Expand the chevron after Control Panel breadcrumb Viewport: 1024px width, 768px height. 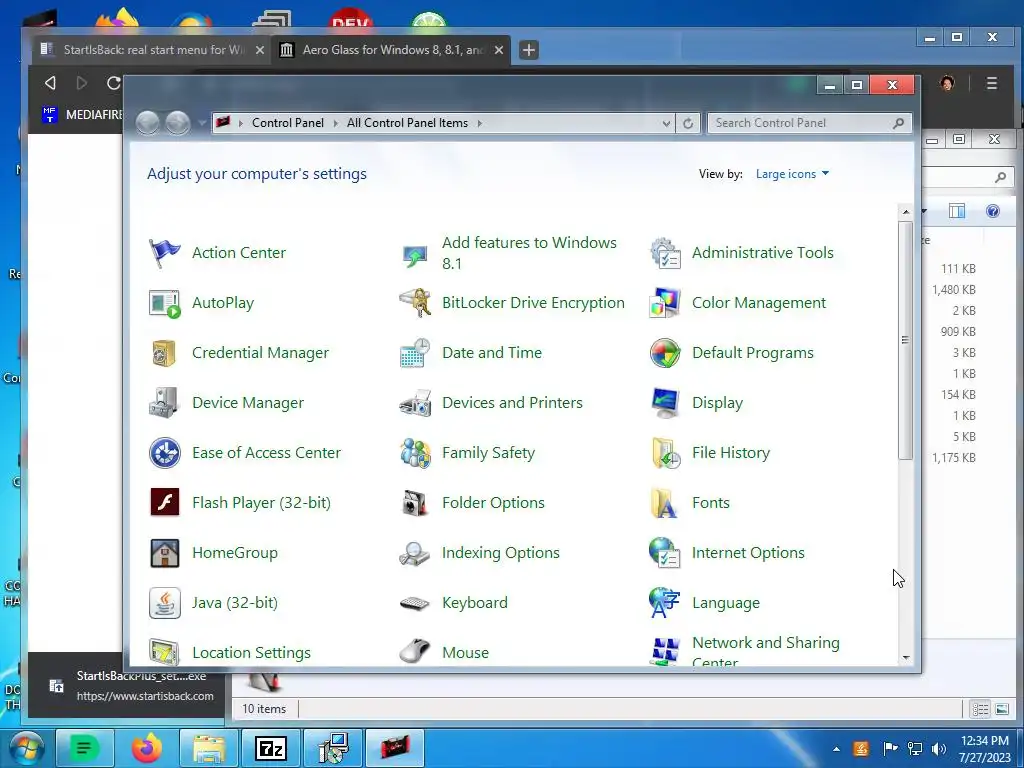336,123
